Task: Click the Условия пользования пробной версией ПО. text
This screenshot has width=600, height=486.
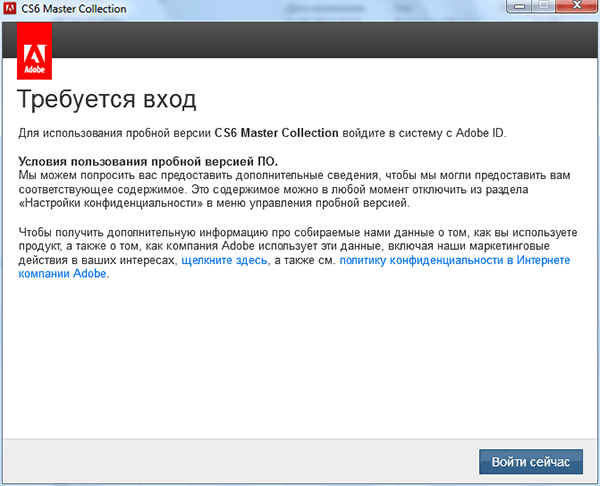Action: click(148, 161)
